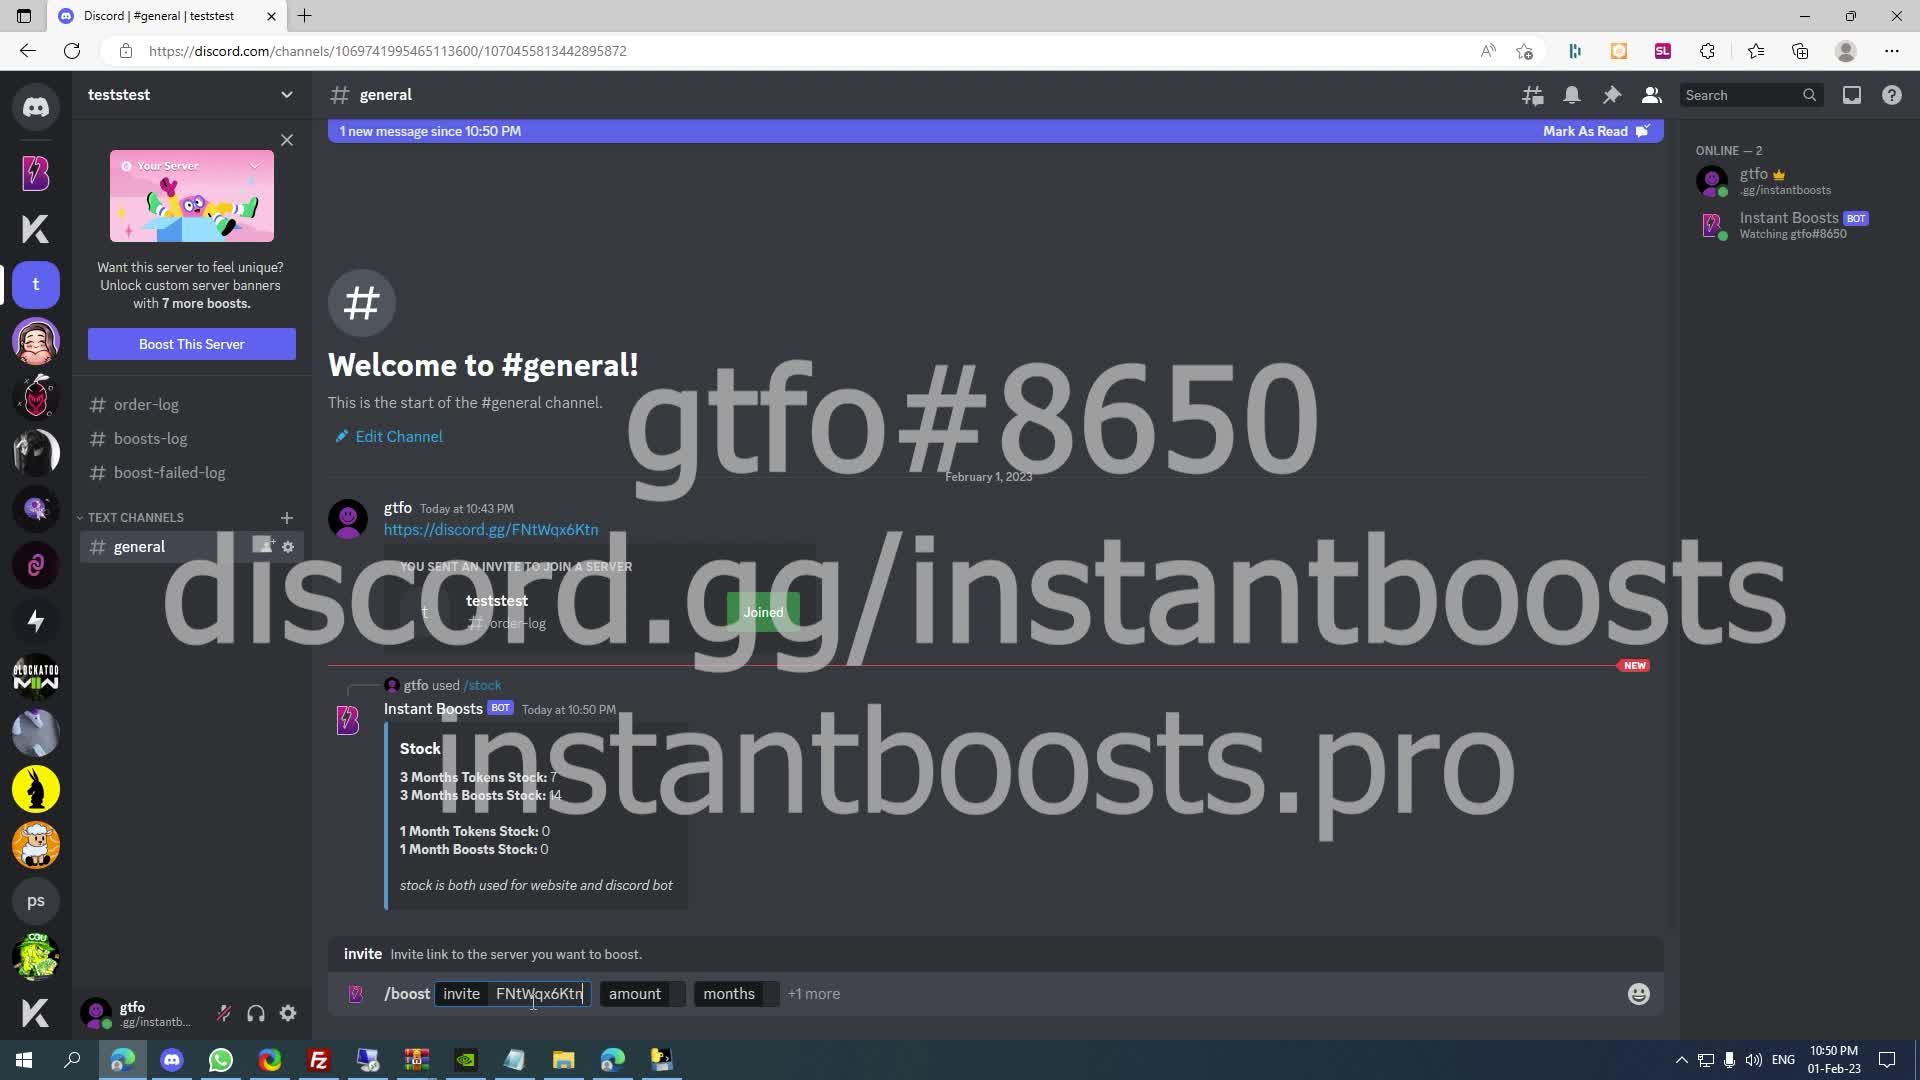Viewport: 1920px width, 1080px height.
Task: View pinned messages
Action: pyautogui.click(x=1611, y=94)
